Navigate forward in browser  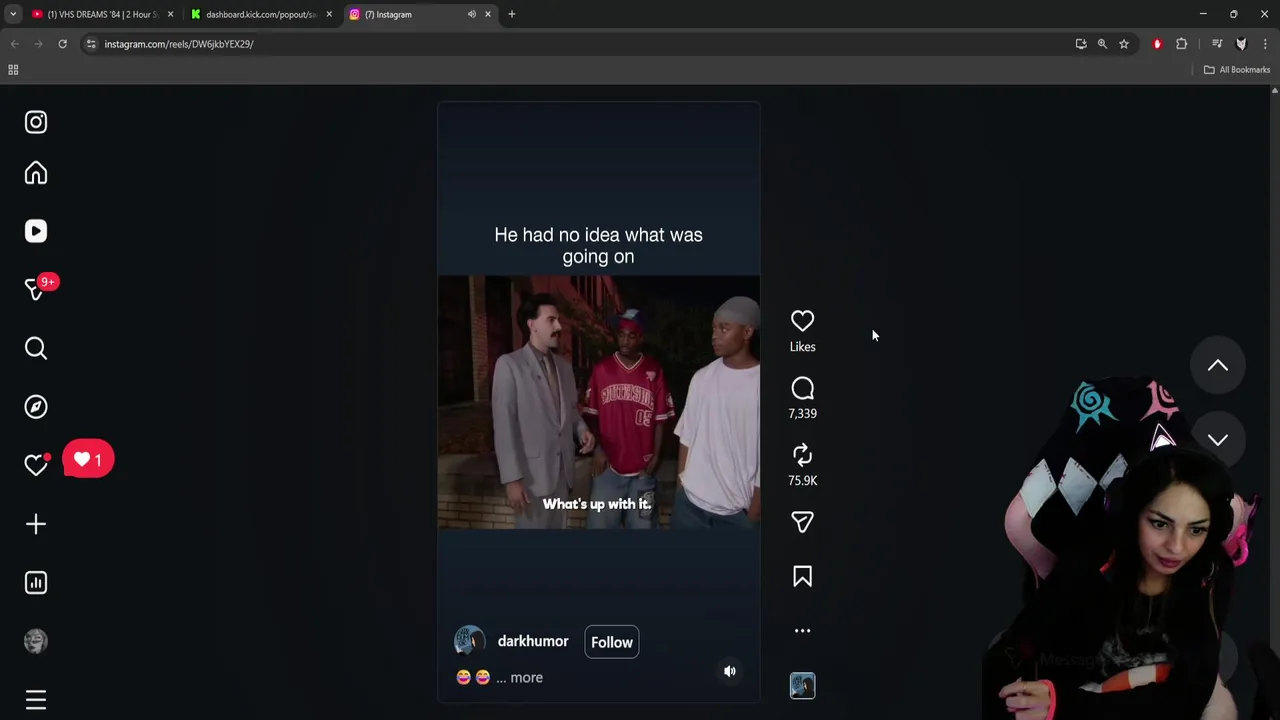38,44
